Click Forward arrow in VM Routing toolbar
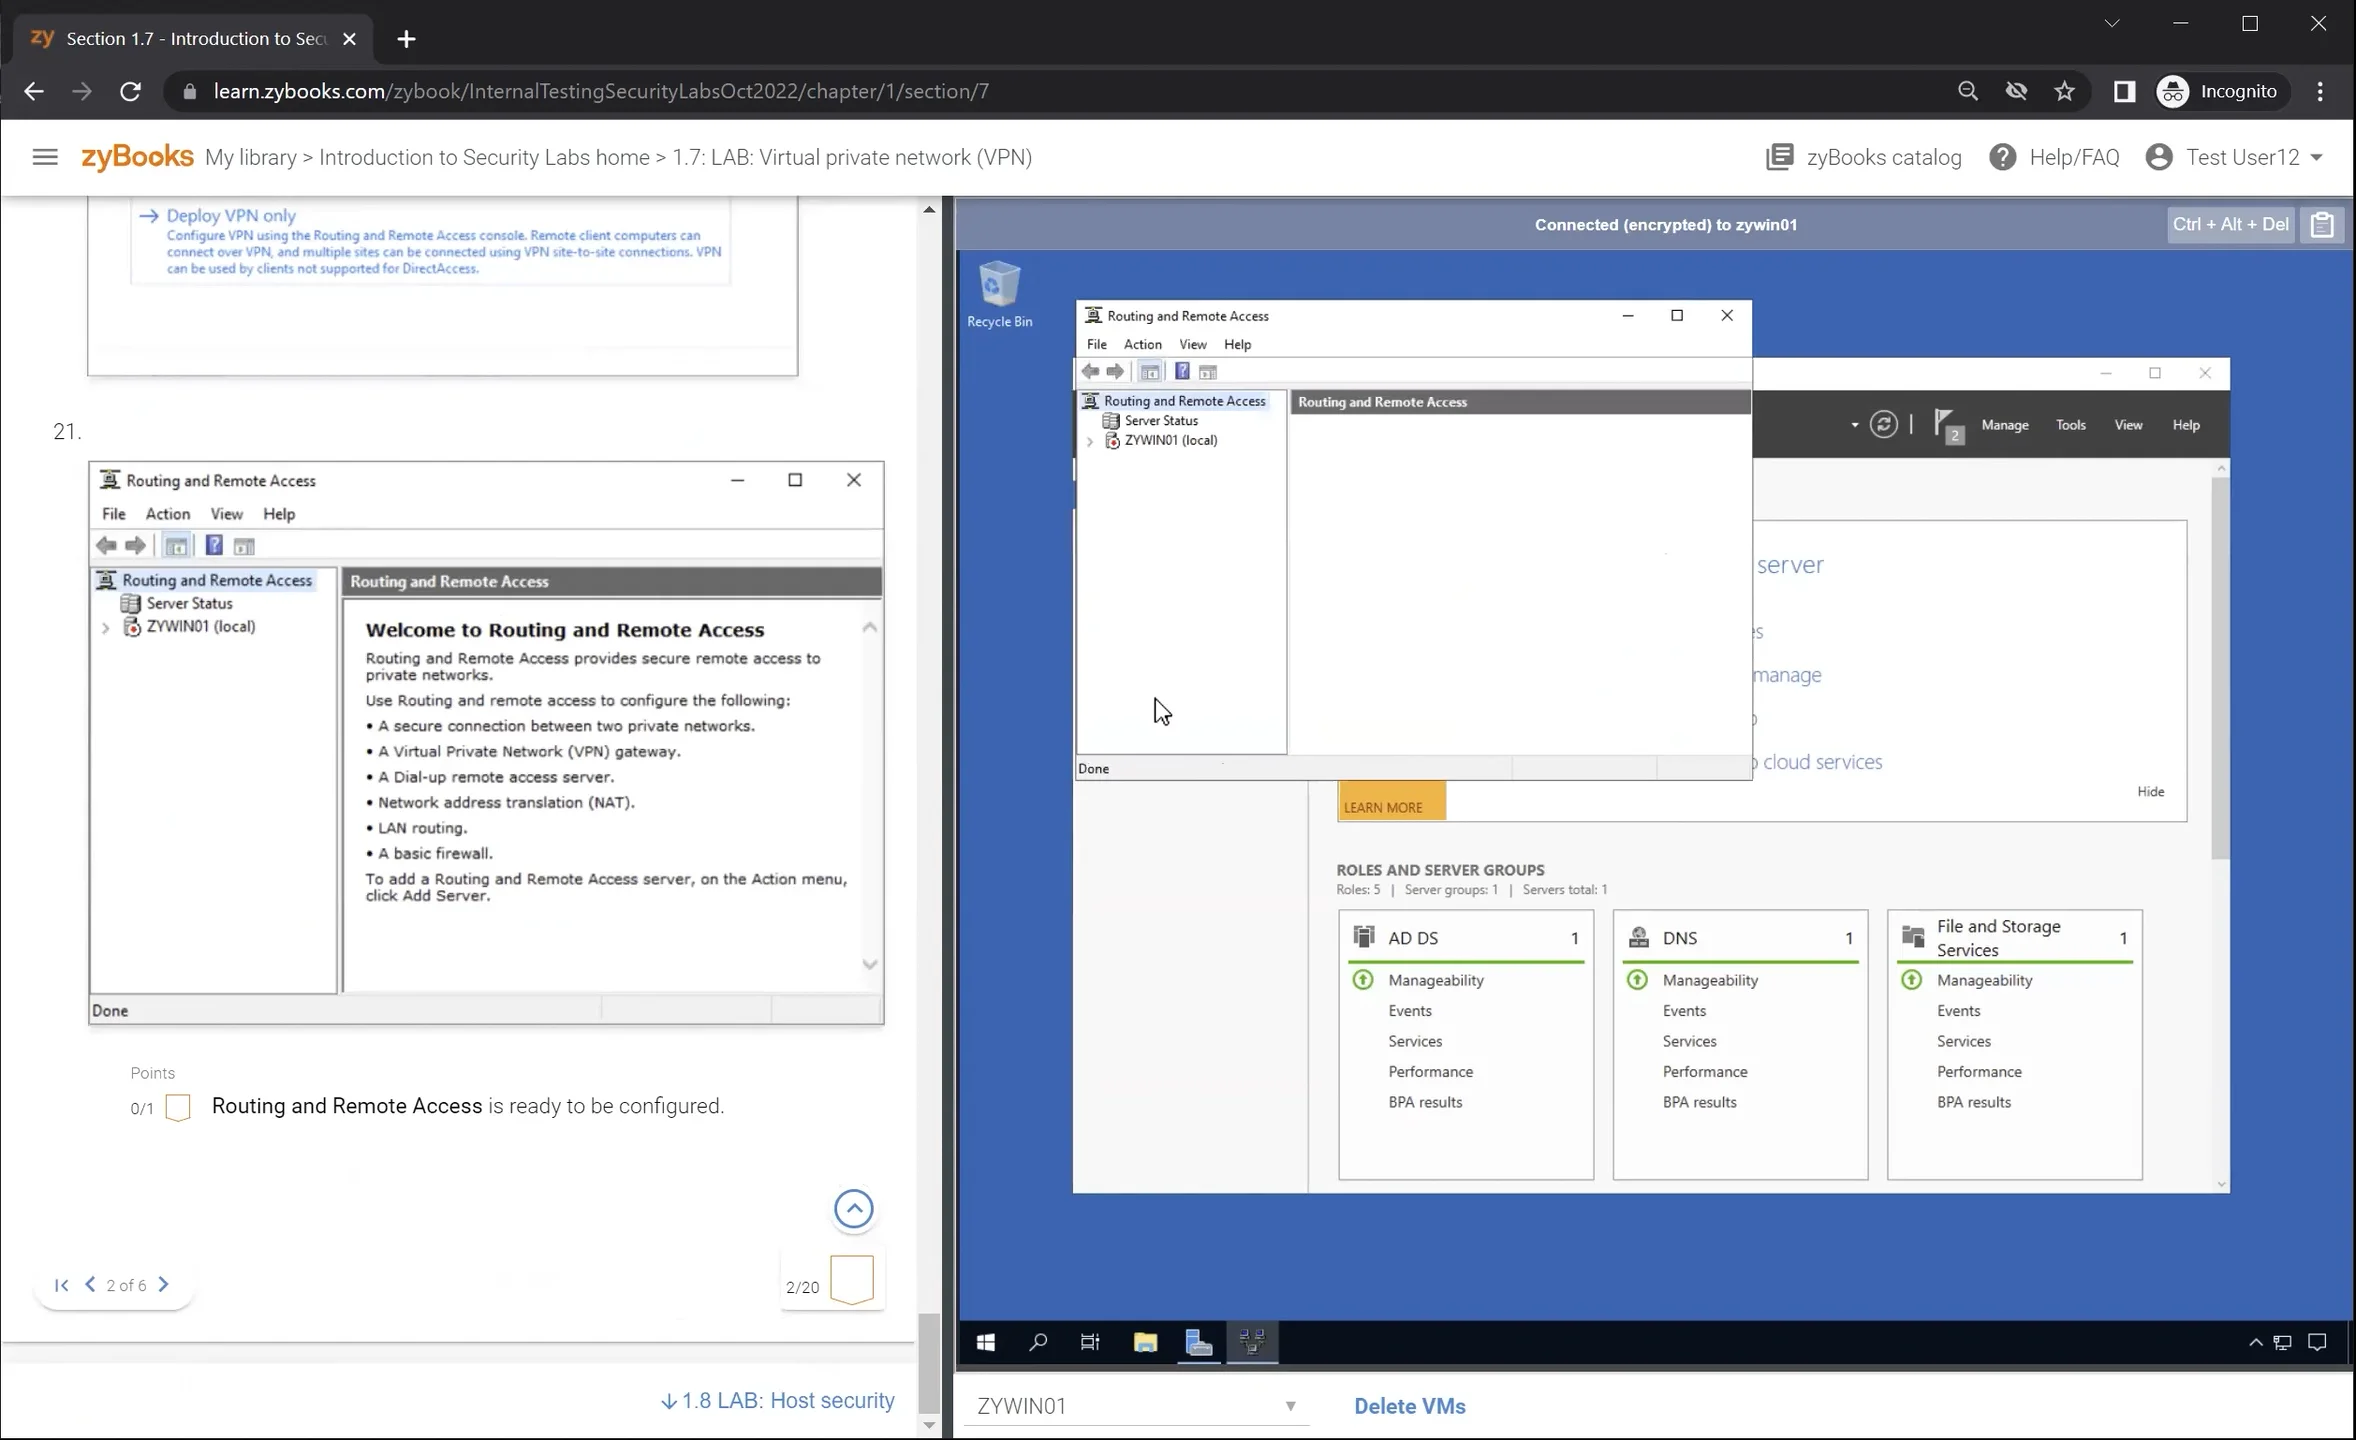The image size is (2356, 1440). [x=1115, y=372]
